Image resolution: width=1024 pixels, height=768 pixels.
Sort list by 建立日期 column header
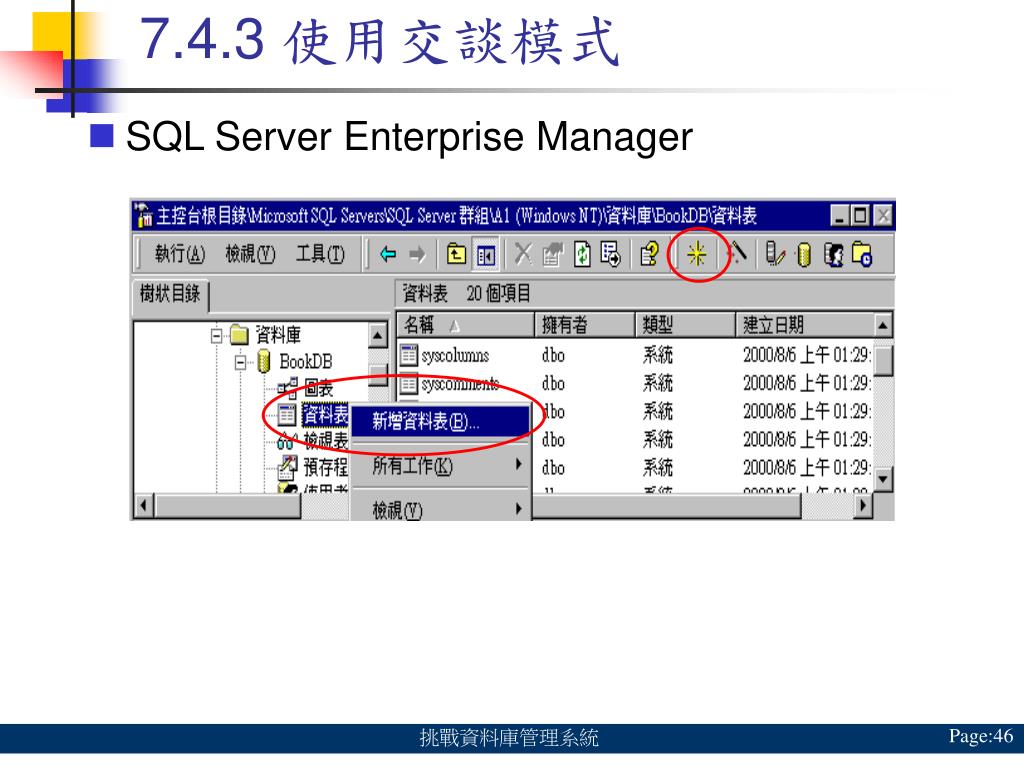pyautogui.click(x=806, y=325)
